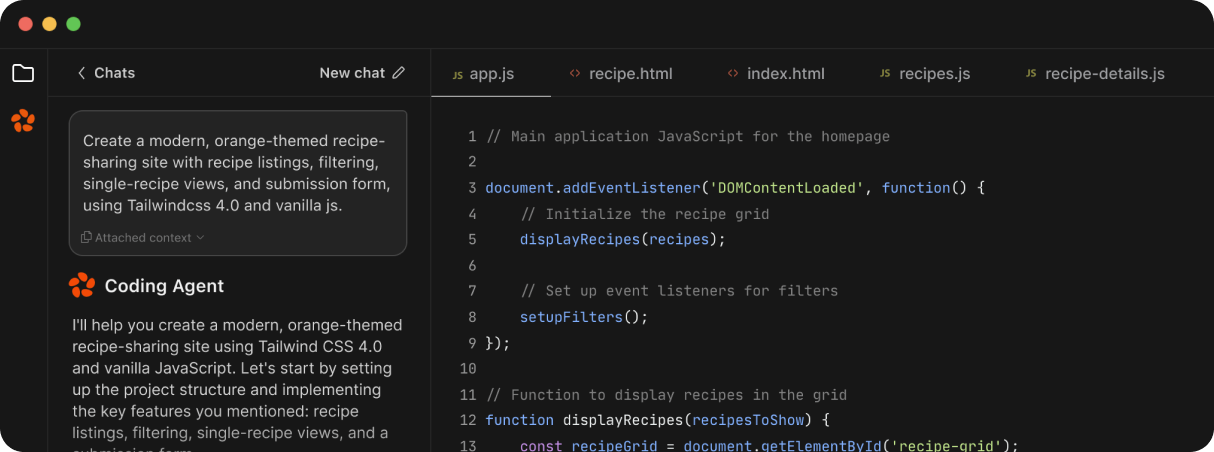Click the yellow minimize window button
The height and width of the screenshot is (452, 1214).
pos(50,24)
